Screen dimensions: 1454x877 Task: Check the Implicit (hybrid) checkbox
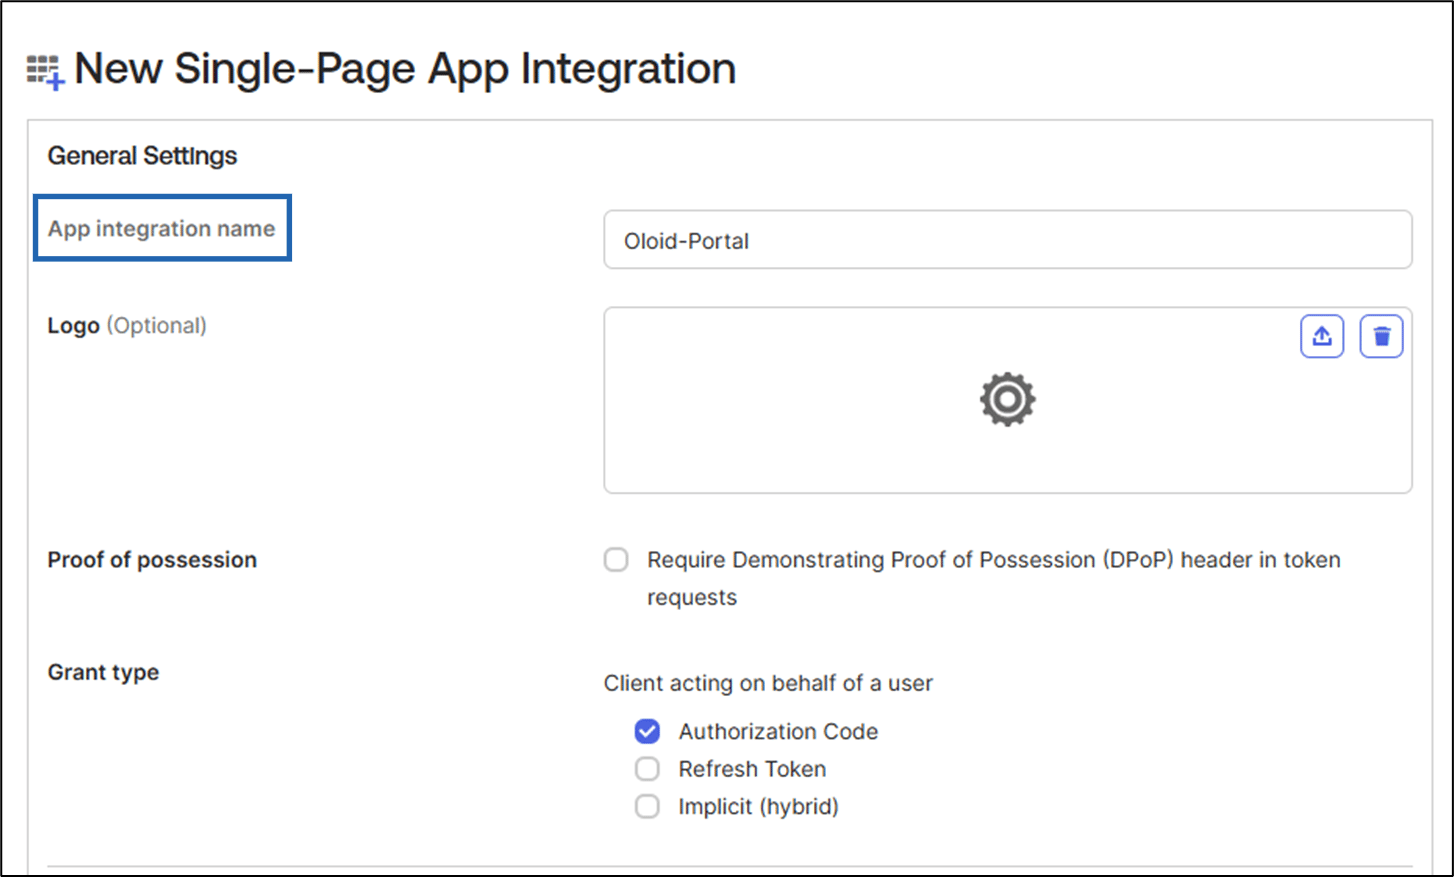(647, 806)
